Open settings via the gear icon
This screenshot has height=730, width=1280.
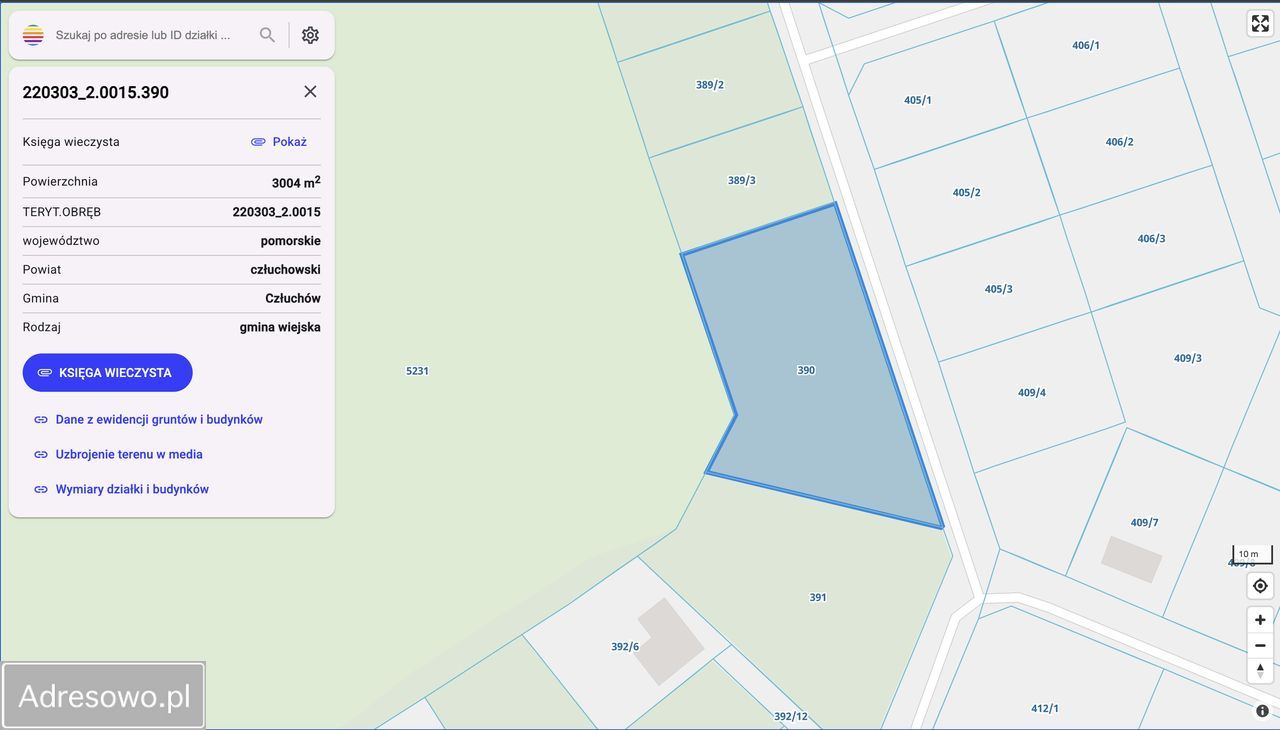310,35
